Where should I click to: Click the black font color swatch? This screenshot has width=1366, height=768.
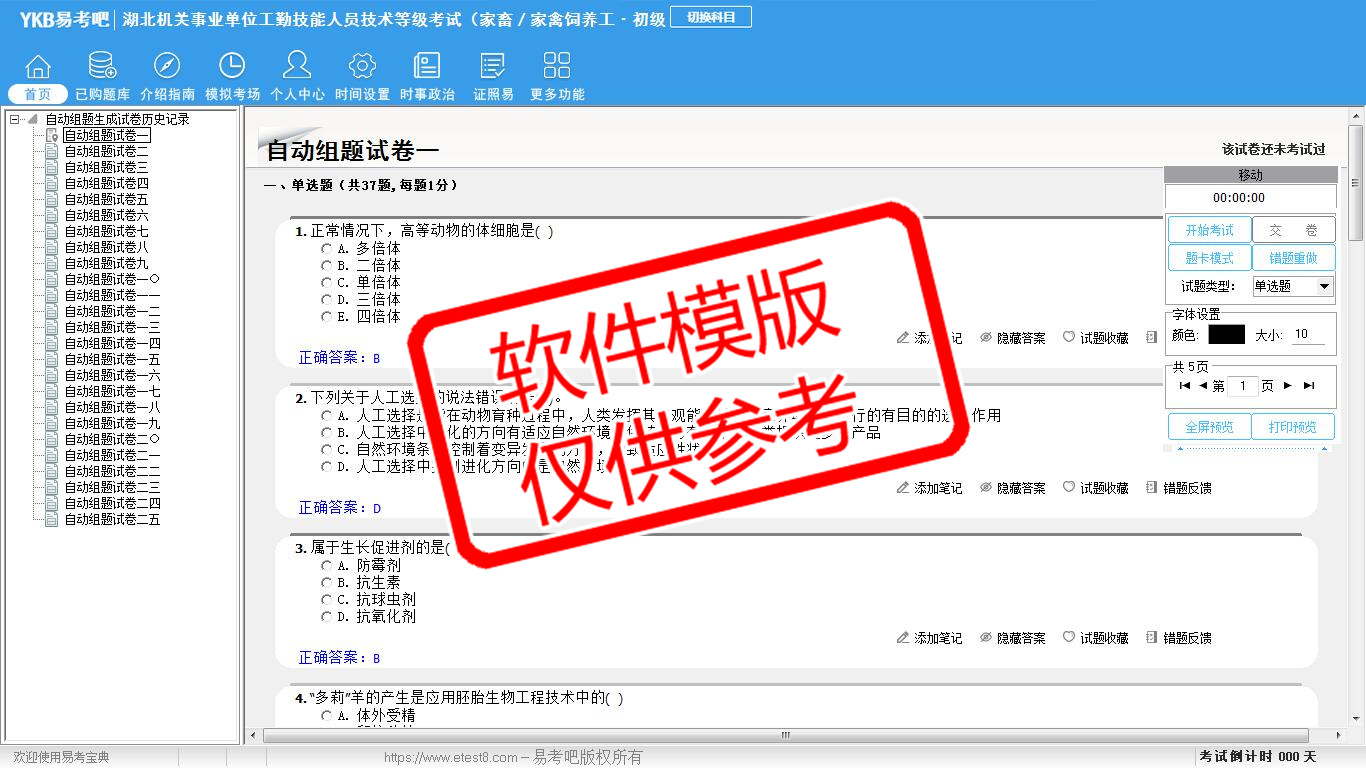point(1226,335)
